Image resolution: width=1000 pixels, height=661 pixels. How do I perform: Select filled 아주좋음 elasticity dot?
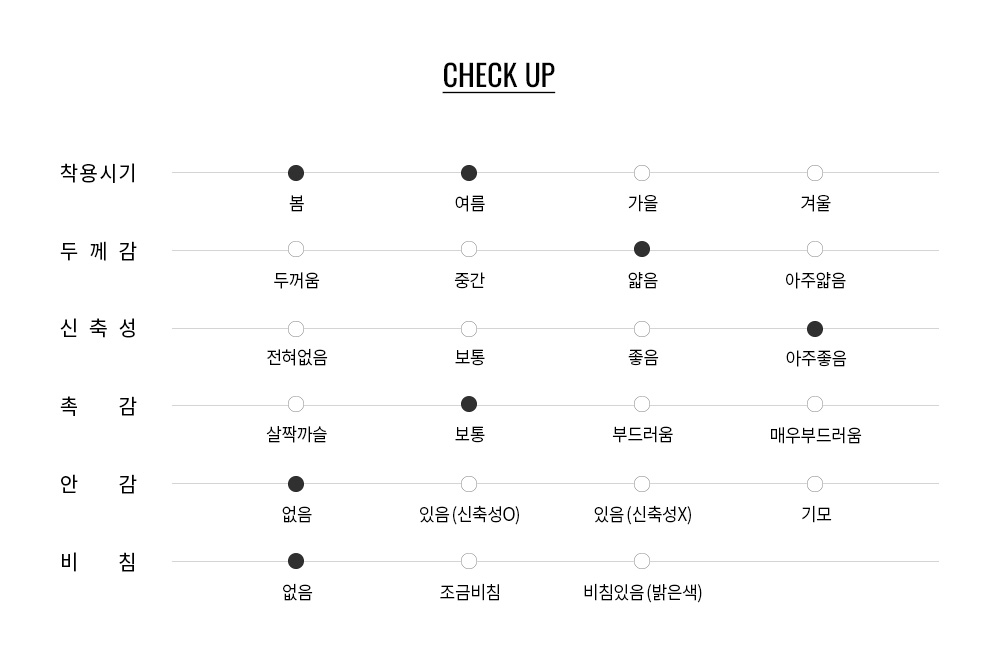coord(814,329)
